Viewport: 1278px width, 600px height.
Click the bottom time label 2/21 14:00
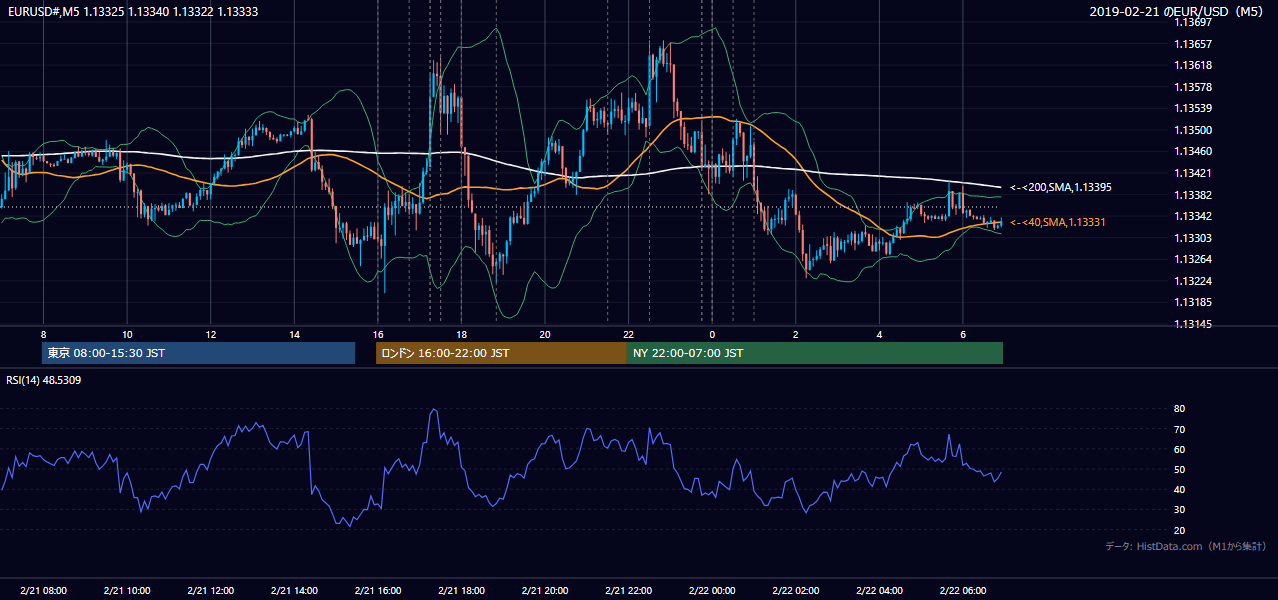[294, 591]
